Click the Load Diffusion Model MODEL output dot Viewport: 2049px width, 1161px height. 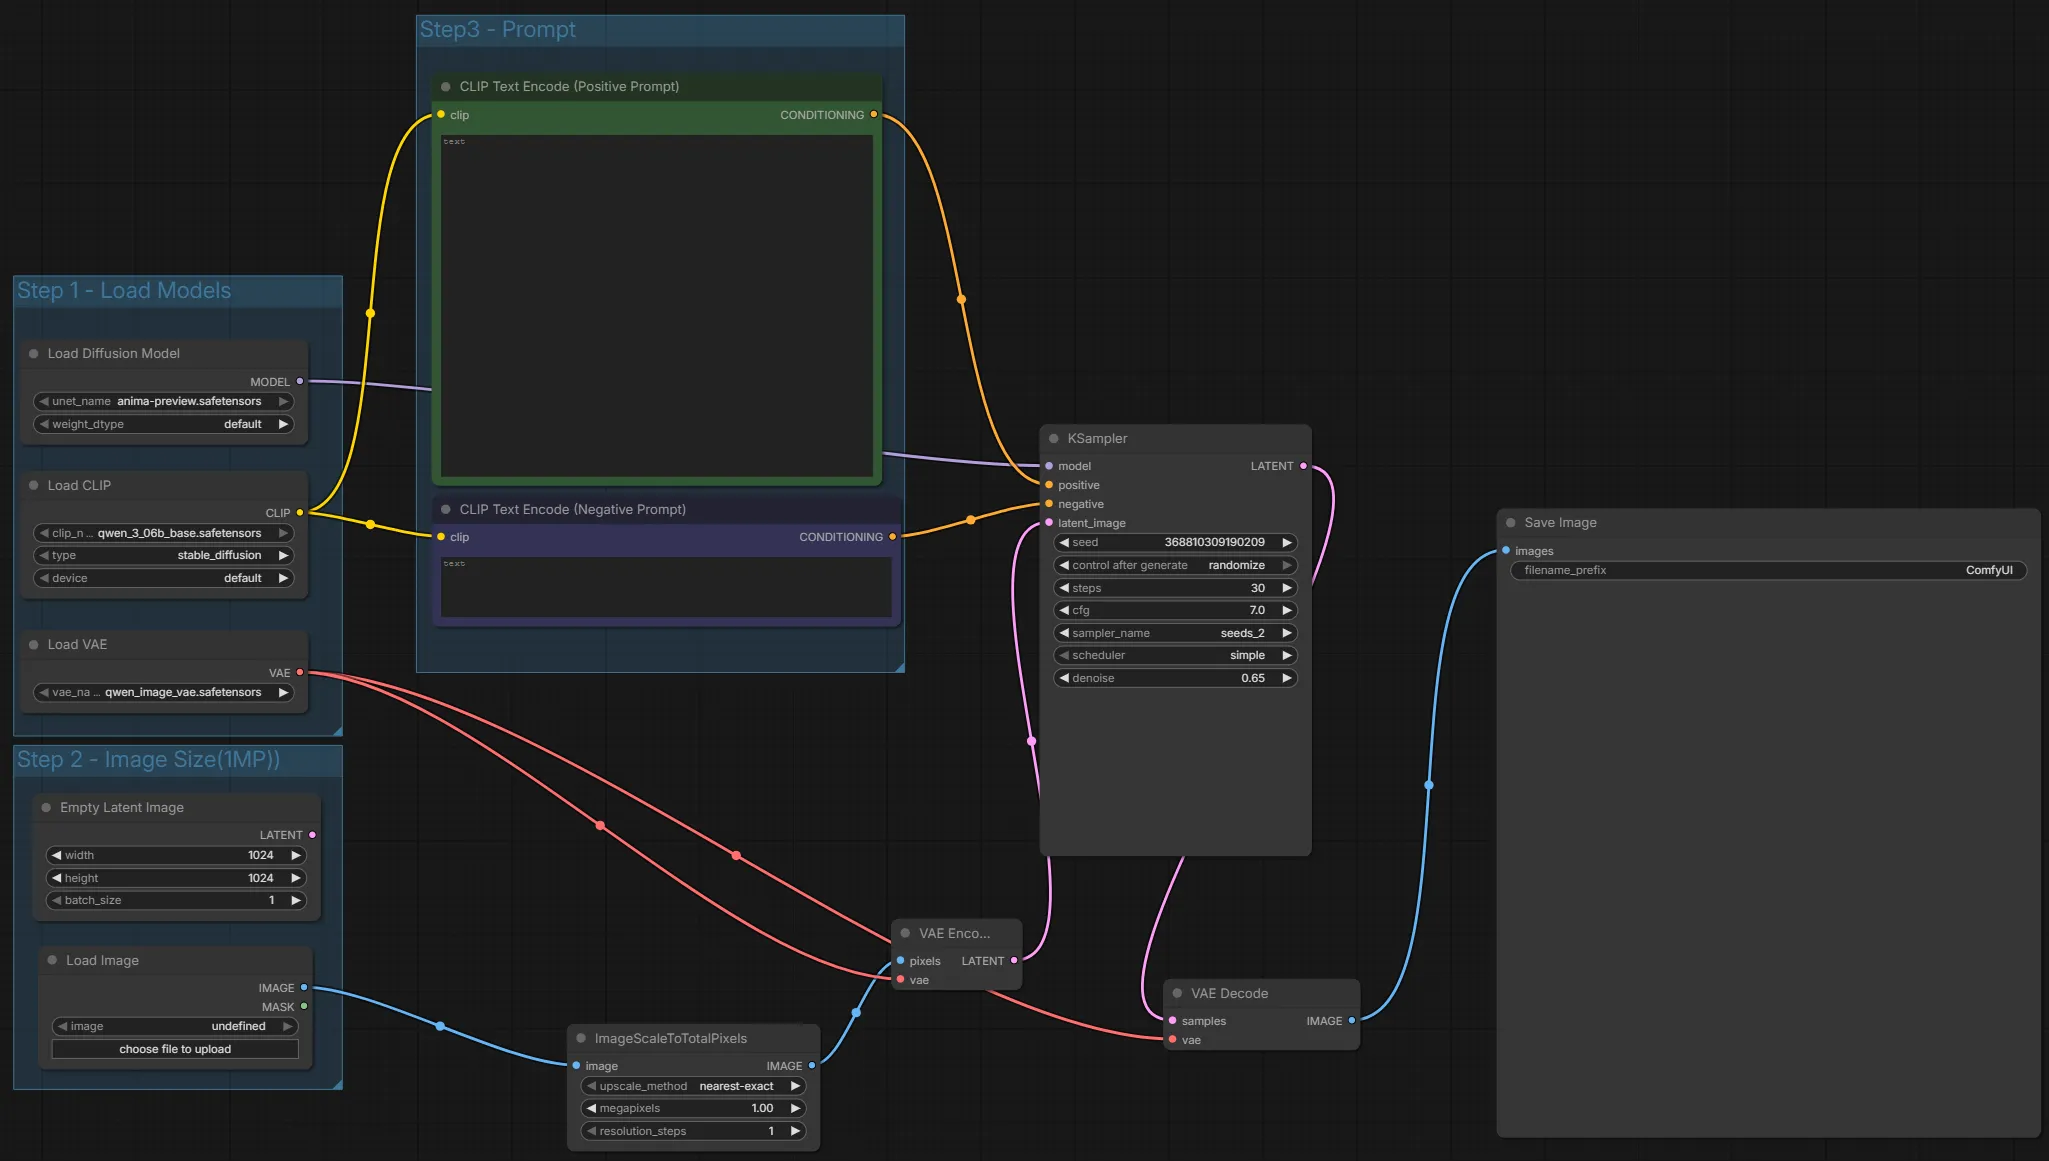coord(299,382)
